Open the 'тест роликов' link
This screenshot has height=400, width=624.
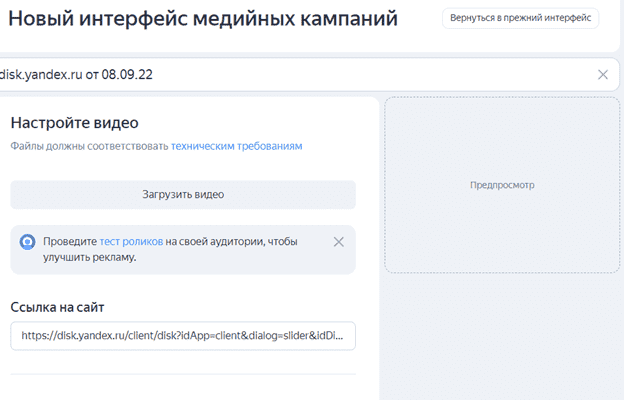pyautogui.click(x=131, y=242)
